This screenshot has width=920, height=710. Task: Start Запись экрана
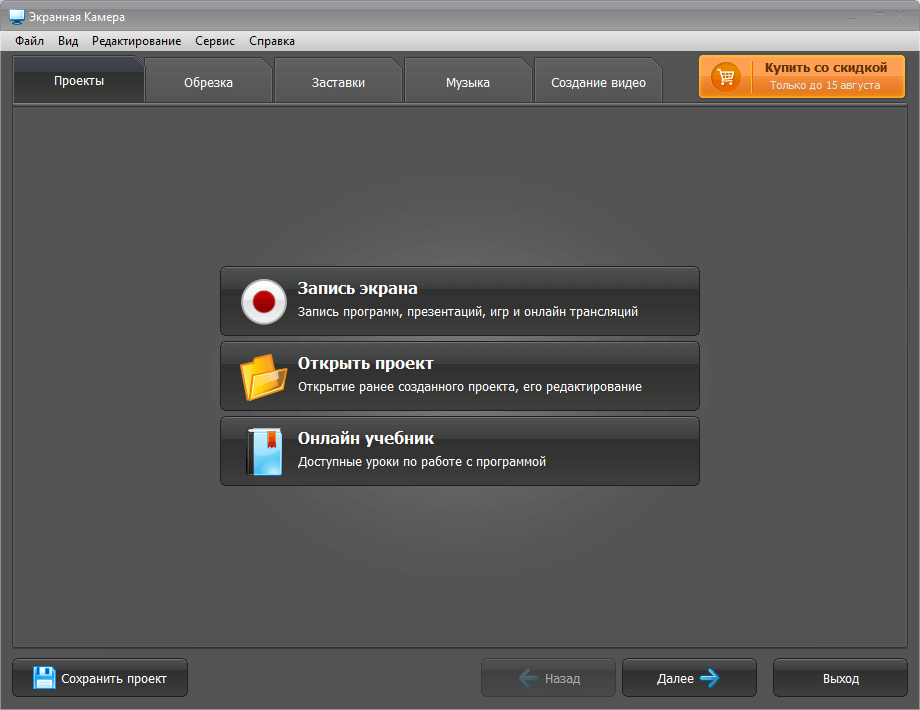click(x=460, y=301)
